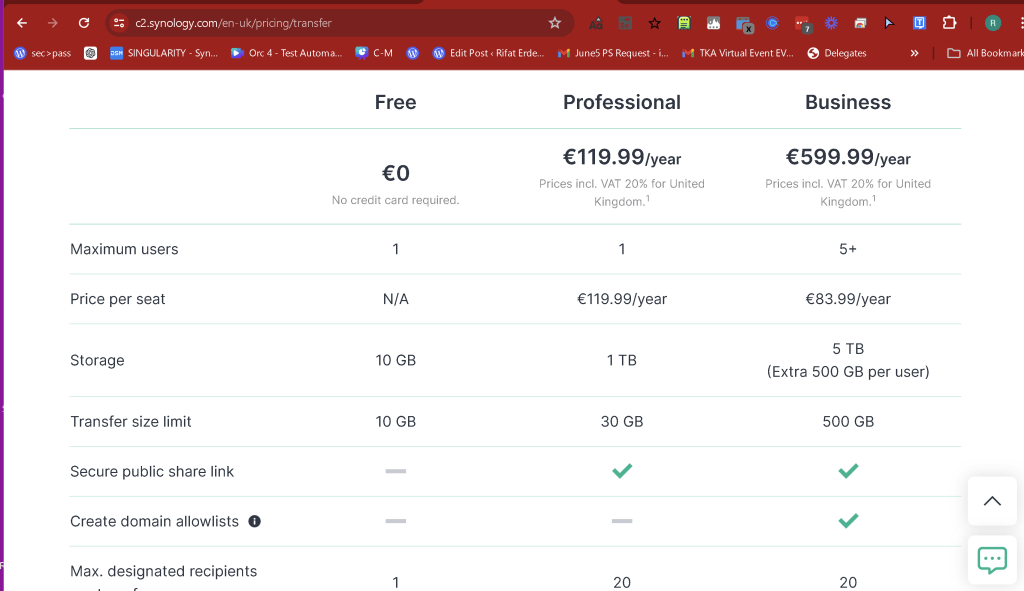Click the Professional plan heading
This screenshot has width=1024, height=591.
coord(622,102)
